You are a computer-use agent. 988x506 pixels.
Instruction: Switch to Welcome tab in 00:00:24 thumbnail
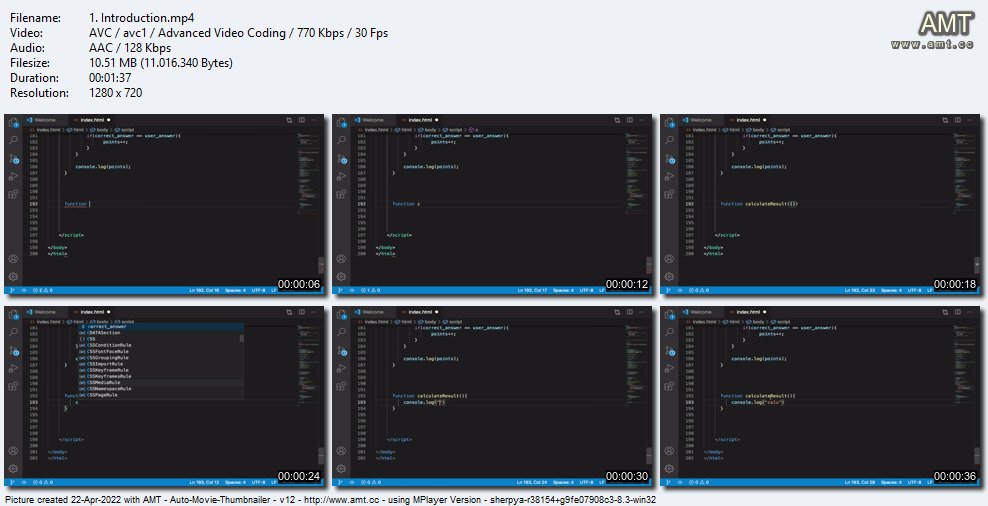[42, 312]
